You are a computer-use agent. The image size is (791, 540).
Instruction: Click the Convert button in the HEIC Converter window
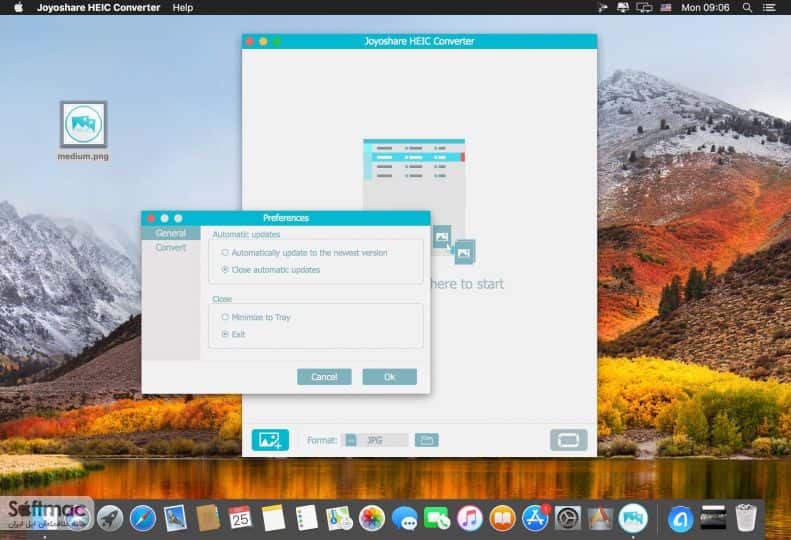click(x=569, y=440)
